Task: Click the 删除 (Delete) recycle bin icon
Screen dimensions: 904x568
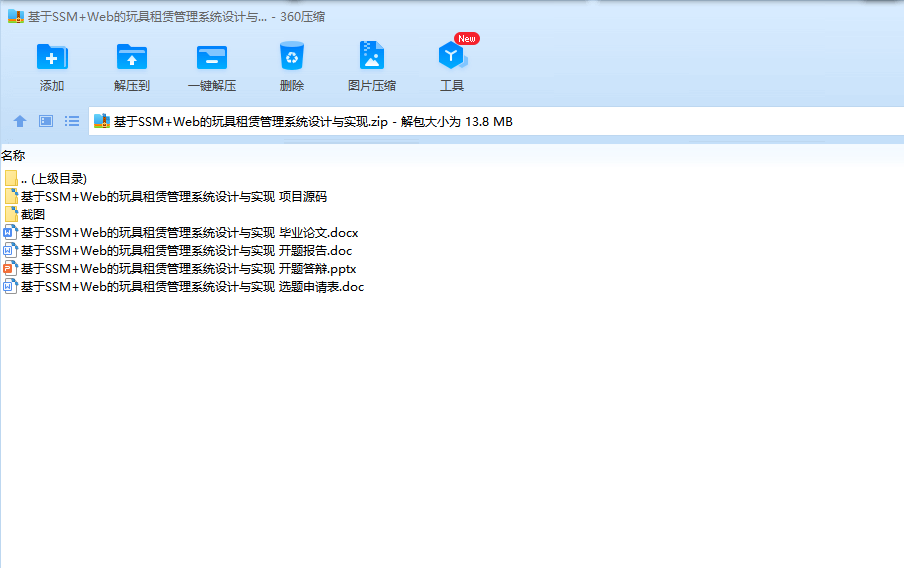Action: pos(292,56)
